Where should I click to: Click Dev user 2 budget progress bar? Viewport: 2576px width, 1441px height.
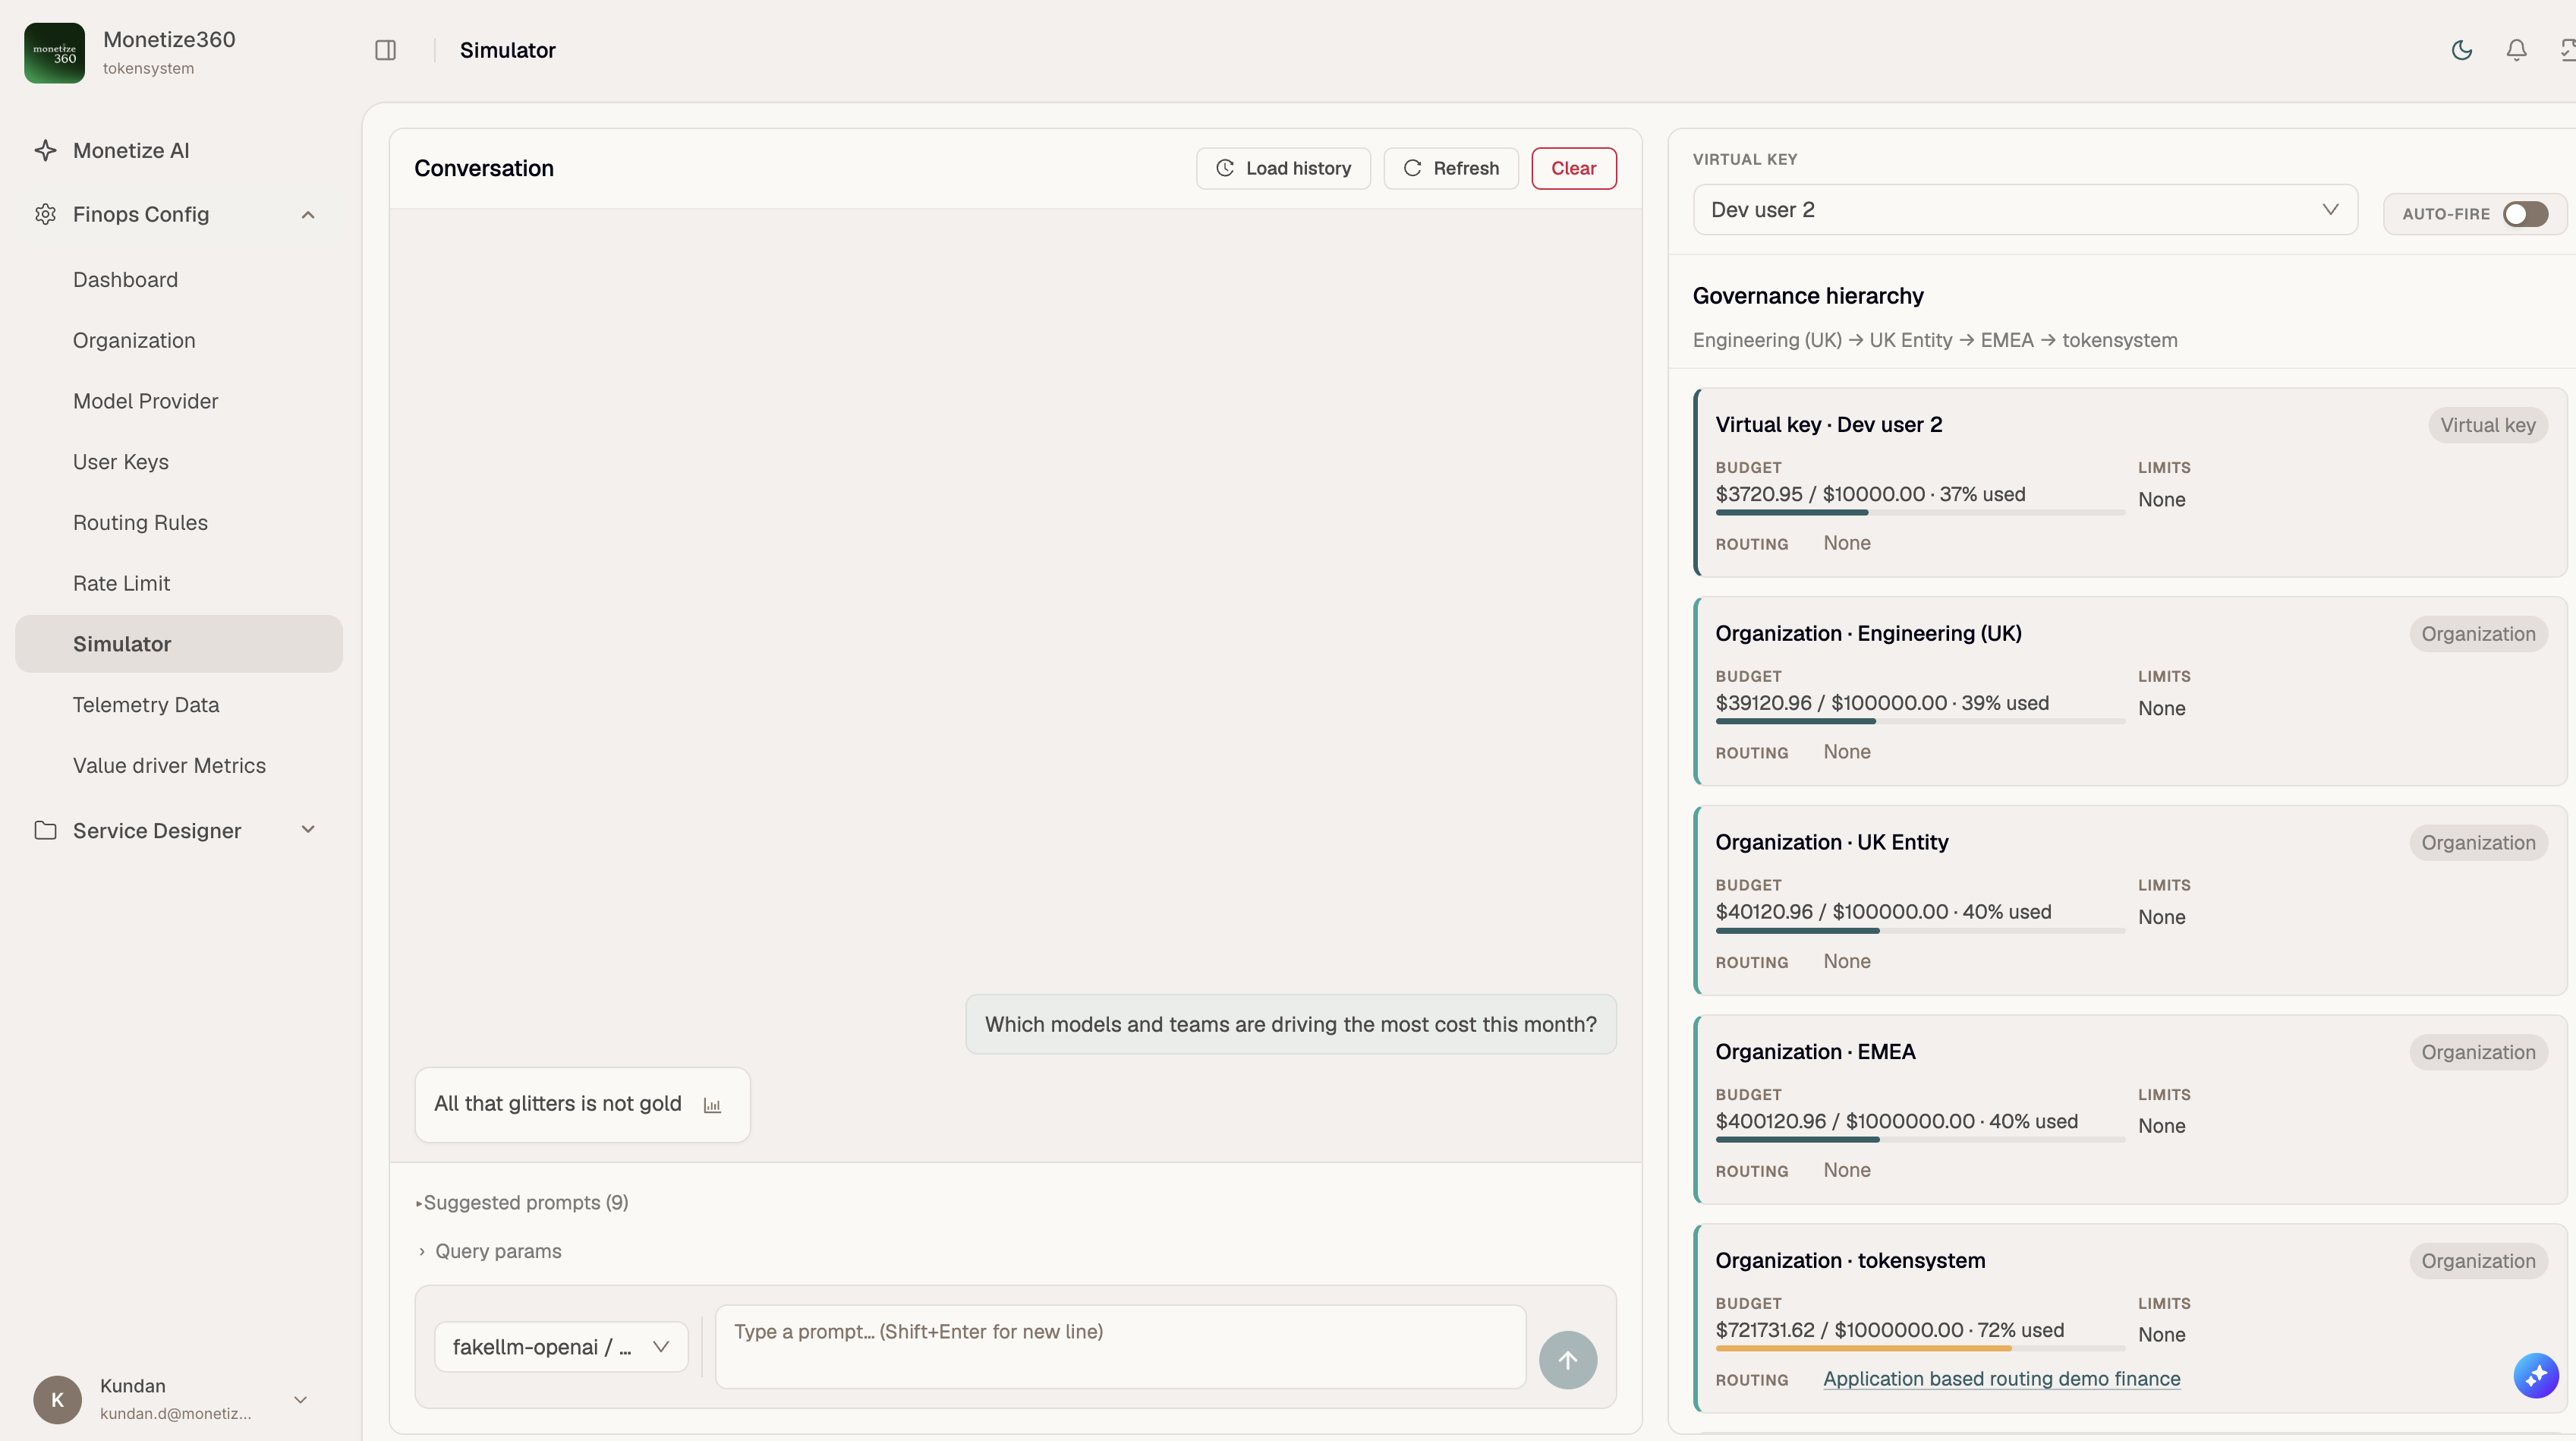point(1920,513)
